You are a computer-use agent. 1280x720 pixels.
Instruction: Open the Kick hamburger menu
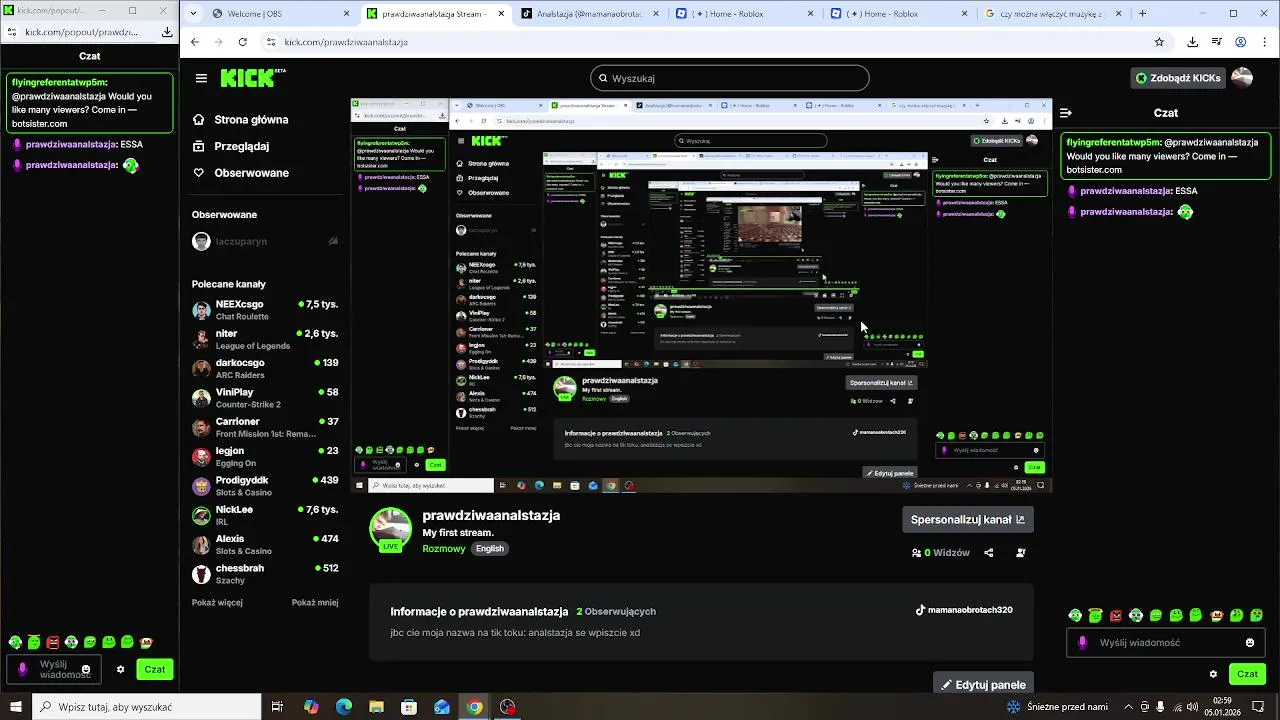tap(201, 78)
